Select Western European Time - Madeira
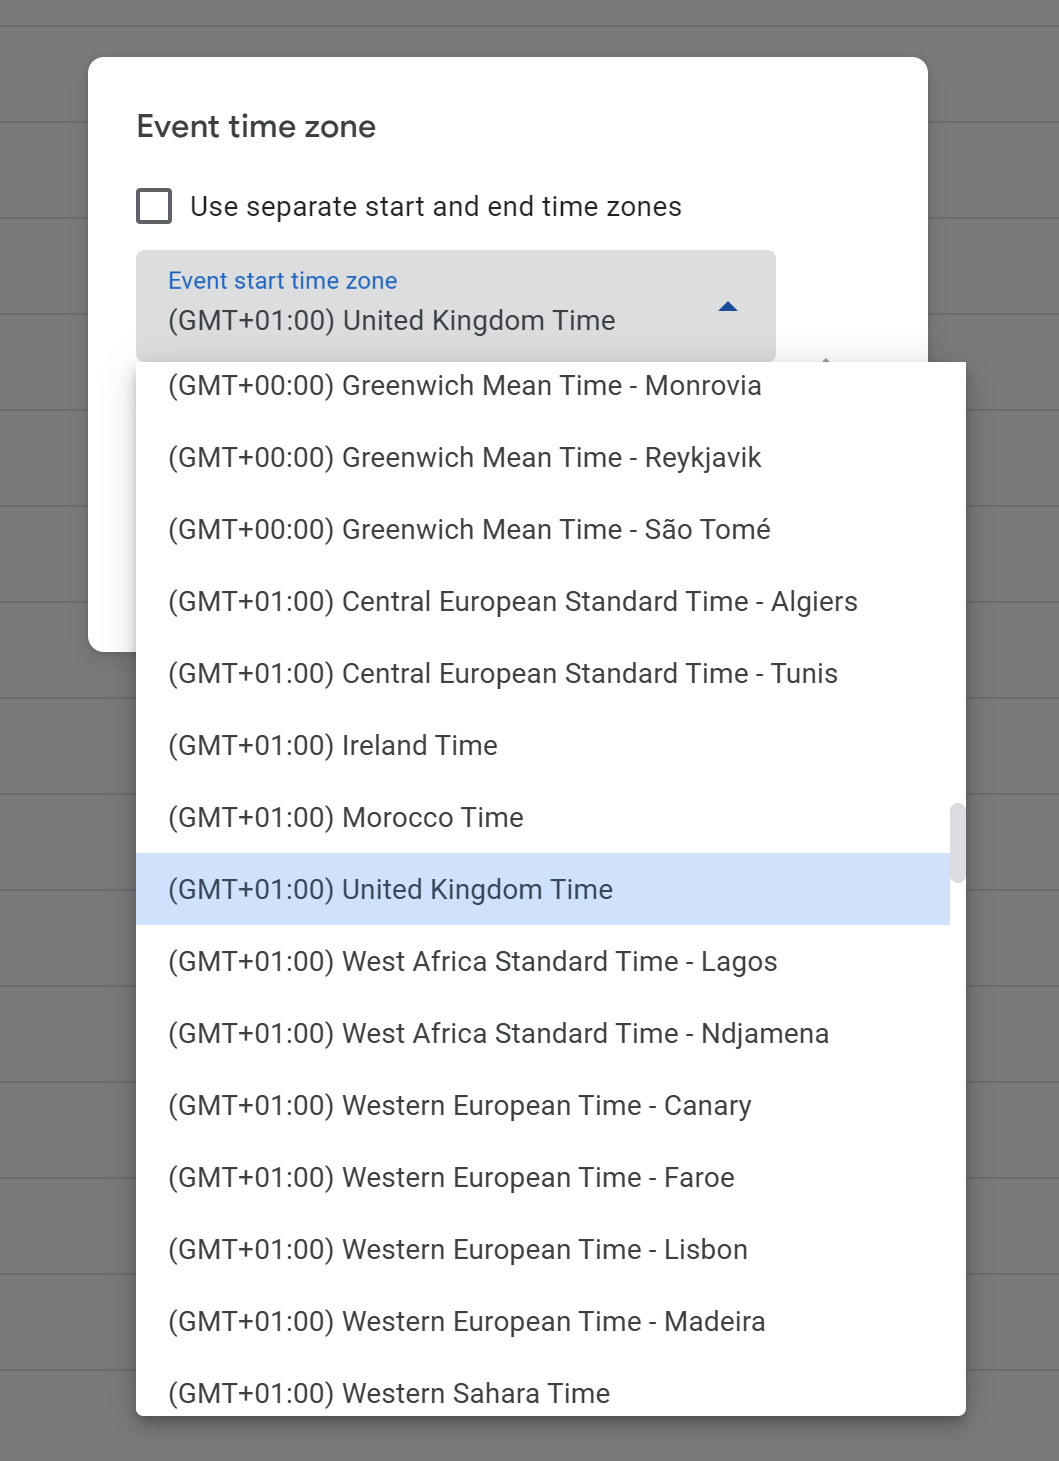The image size is (1059, 1461). click(x=466, y=1322)
